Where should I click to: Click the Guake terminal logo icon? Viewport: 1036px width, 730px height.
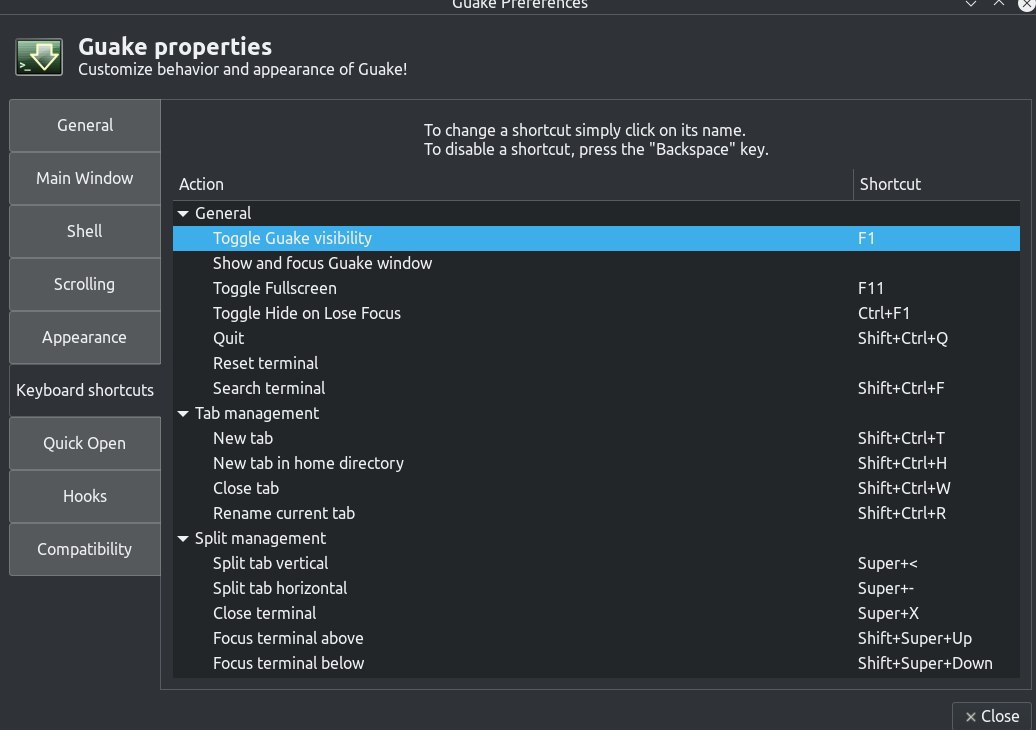tap(40, 57)
